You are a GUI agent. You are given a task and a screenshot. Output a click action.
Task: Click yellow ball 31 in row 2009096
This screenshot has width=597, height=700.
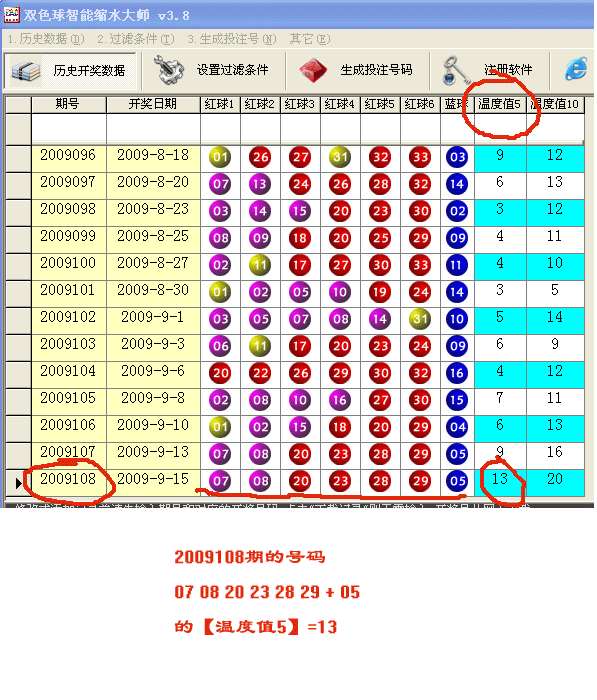(x=340, y=157)
